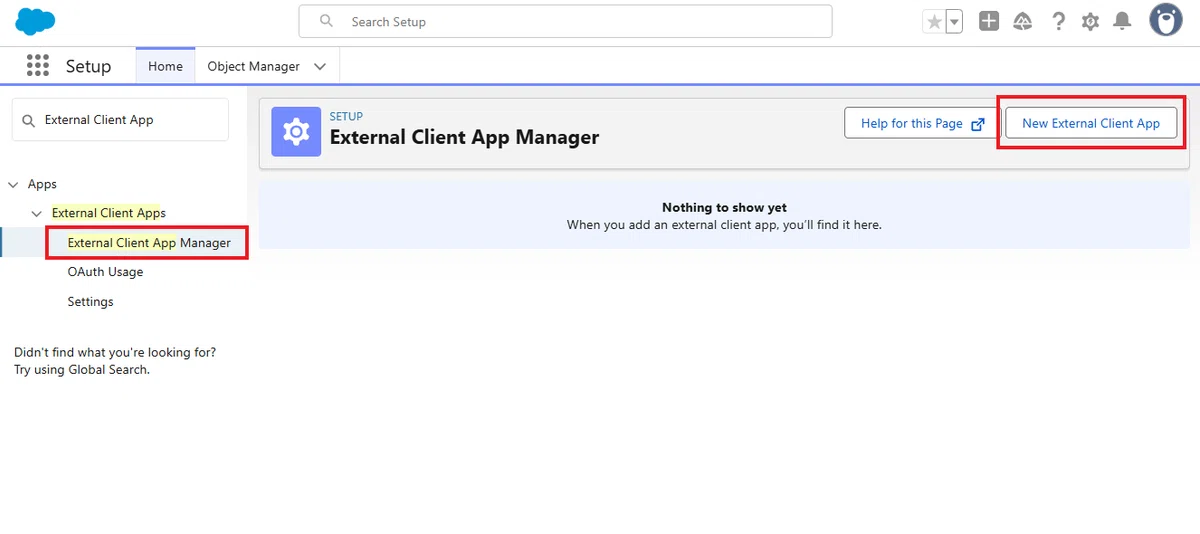Open the help question mark icon
1200x534 pixels.
coord(1058,21)
